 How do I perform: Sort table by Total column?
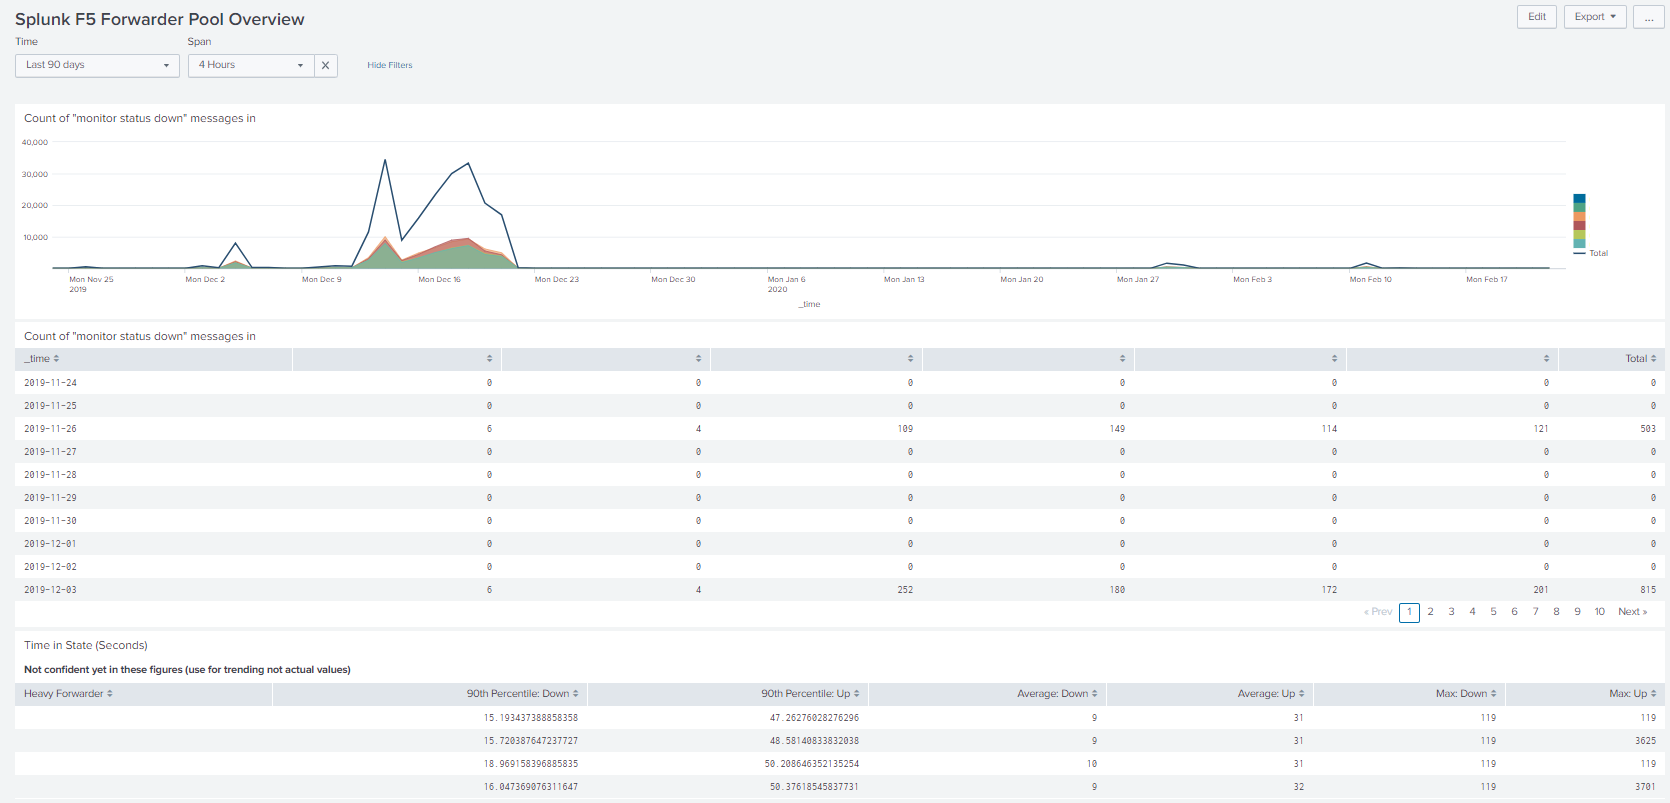tap(1641, 359)
